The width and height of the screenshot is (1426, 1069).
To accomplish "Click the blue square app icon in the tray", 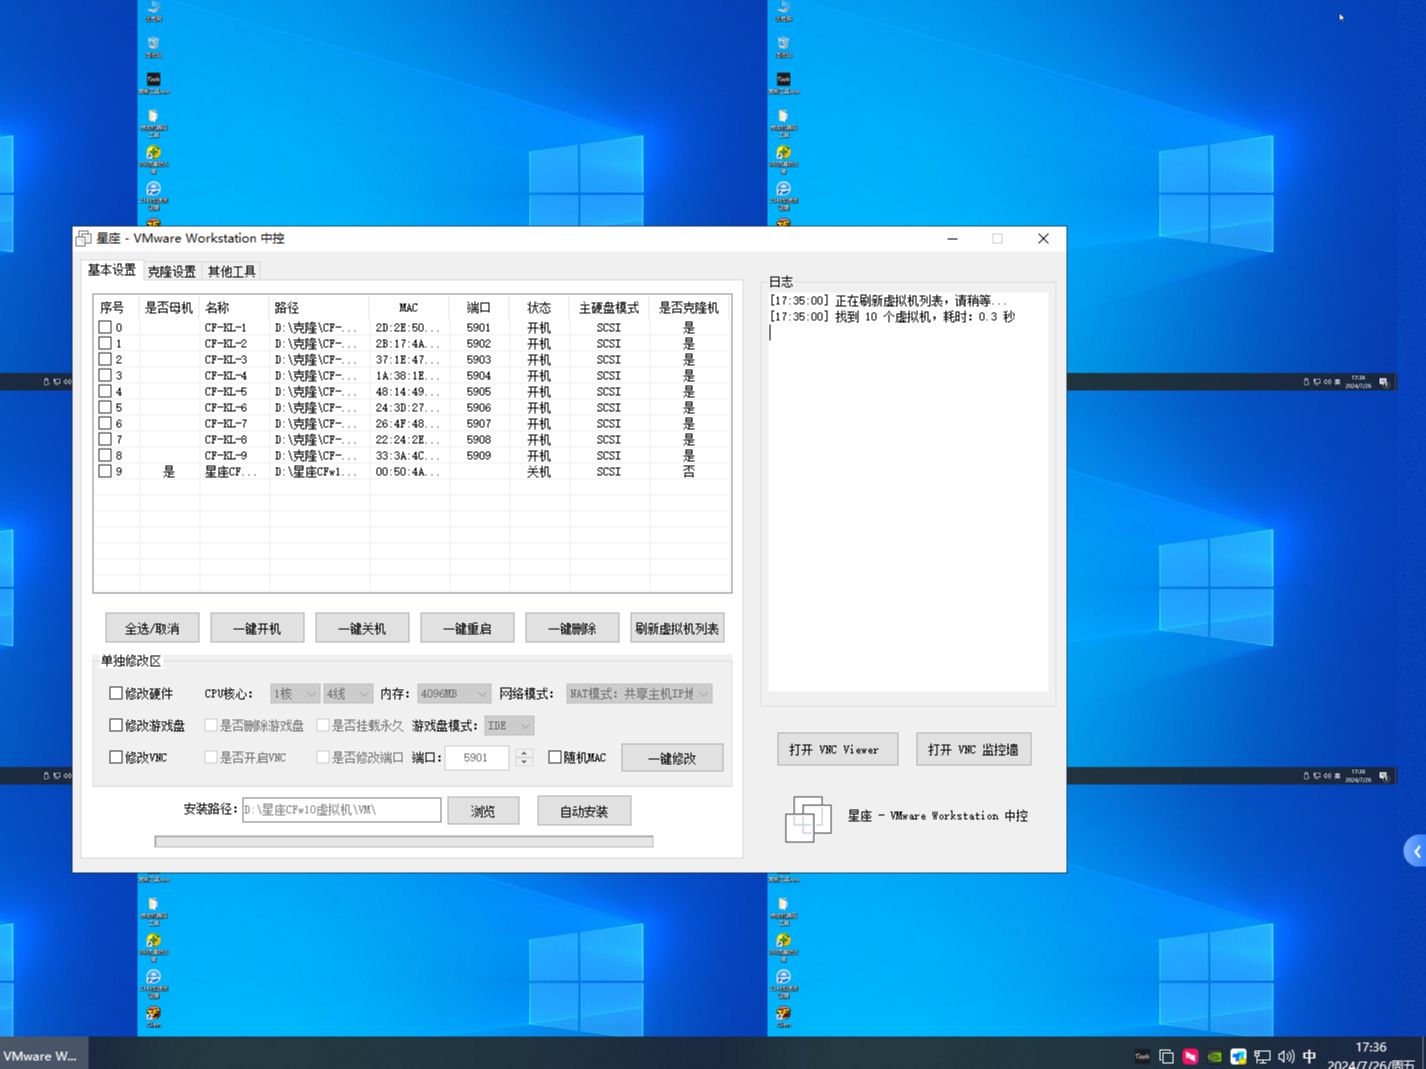I will (1238, 1056).
